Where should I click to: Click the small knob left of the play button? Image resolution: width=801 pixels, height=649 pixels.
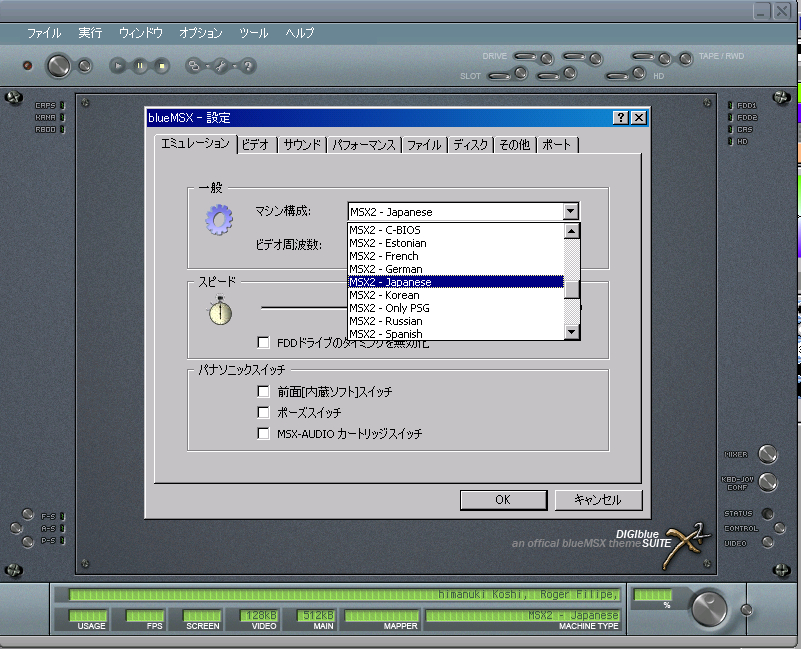[85, 66]
